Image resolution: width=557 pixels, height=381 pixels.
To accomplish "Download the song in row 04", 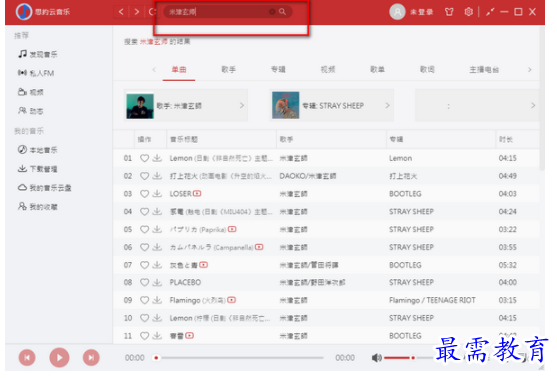I will pos(157,212).
